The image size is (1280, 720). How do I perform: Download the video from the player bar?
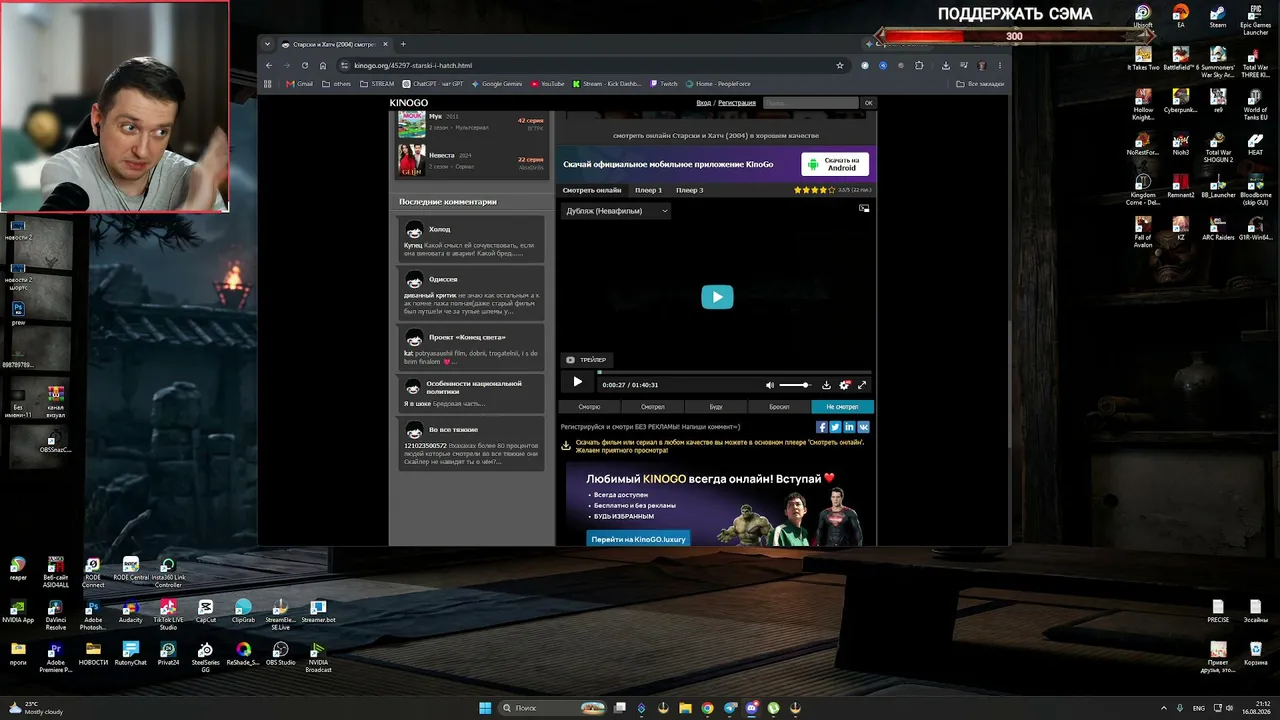tap(826, 385)
